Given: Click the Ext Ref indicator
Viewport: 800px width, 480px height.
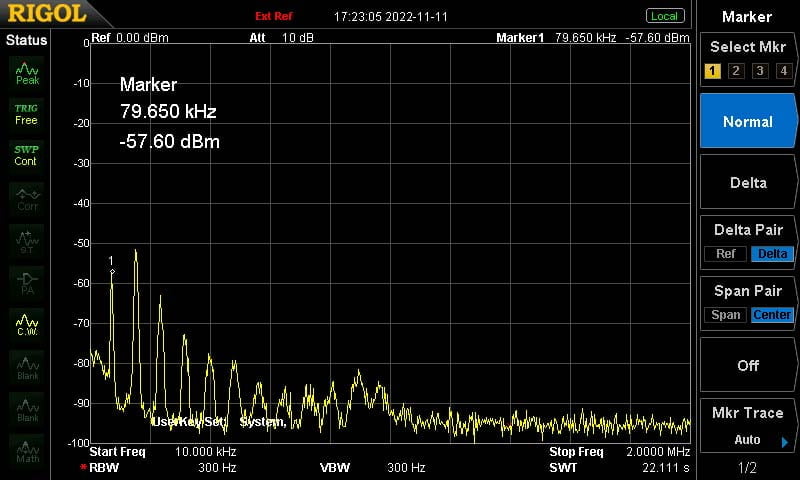Looking at the screenshot, I should pos(274,16).
